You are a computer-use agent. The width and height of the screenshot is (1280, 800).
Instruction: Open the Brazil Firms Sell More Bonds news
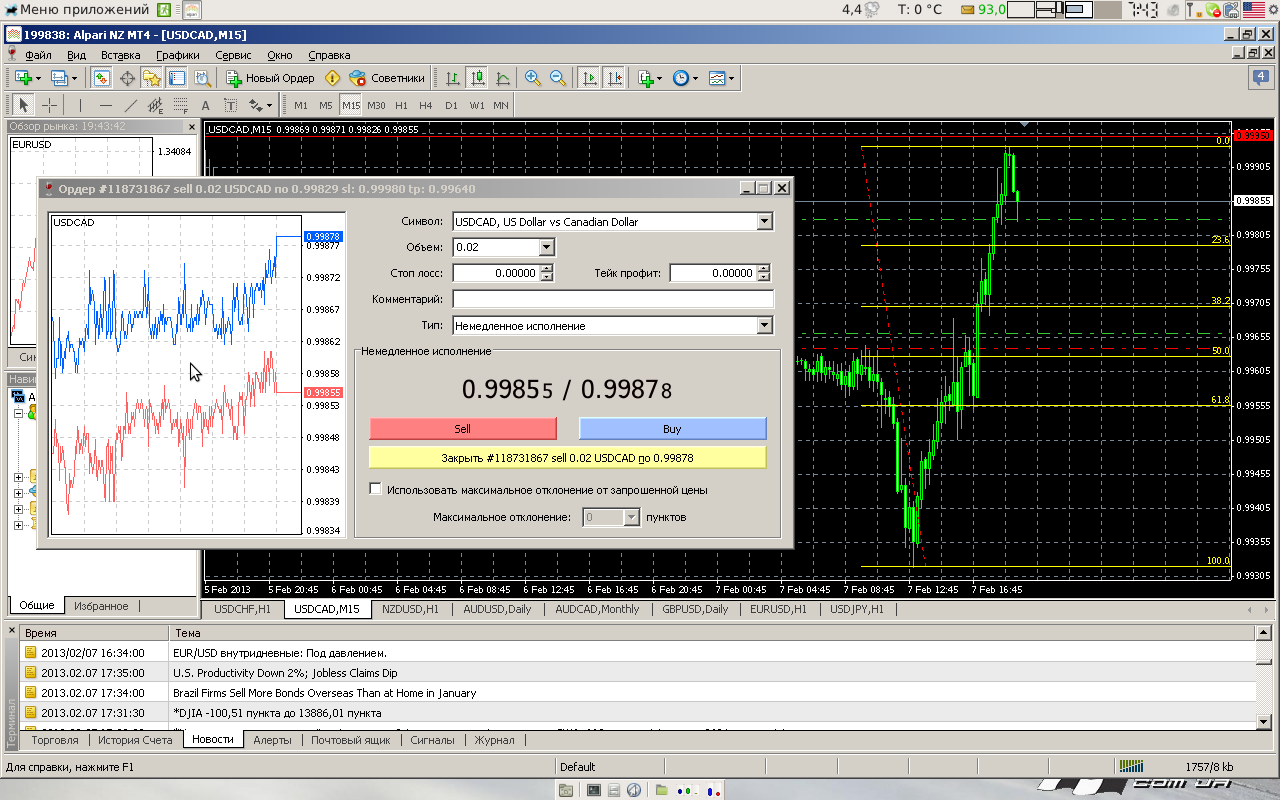point(324,692)
